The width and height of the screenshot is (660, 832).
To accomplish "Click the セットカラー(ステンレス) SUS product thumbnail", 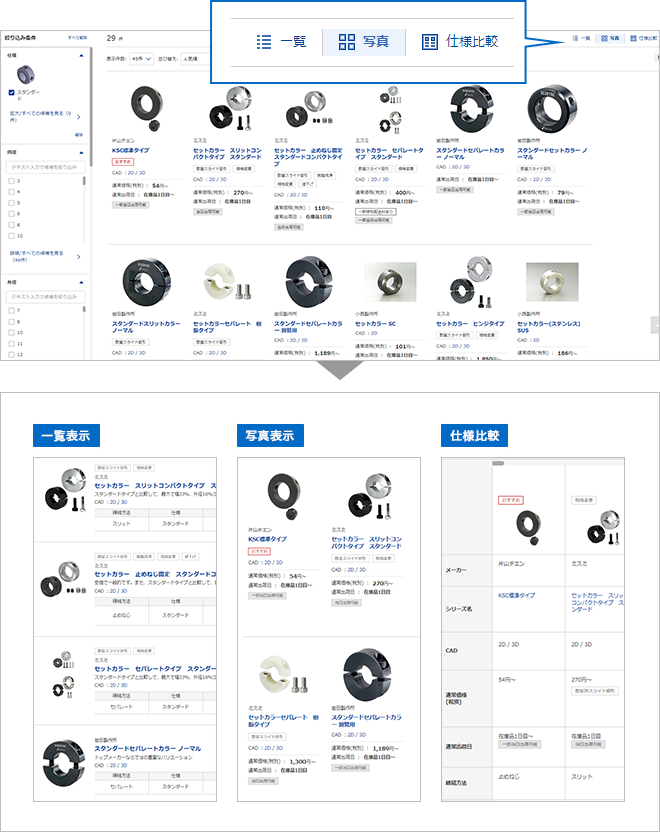I will 551,283.
